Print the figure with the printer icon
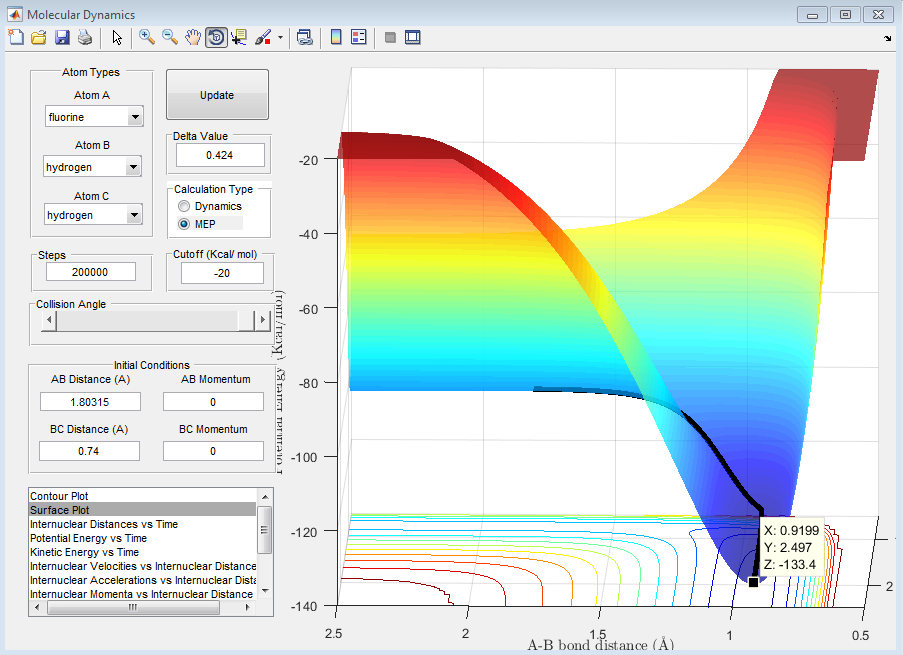This screenshot has height=655, width=903. [x=85, y=37]
